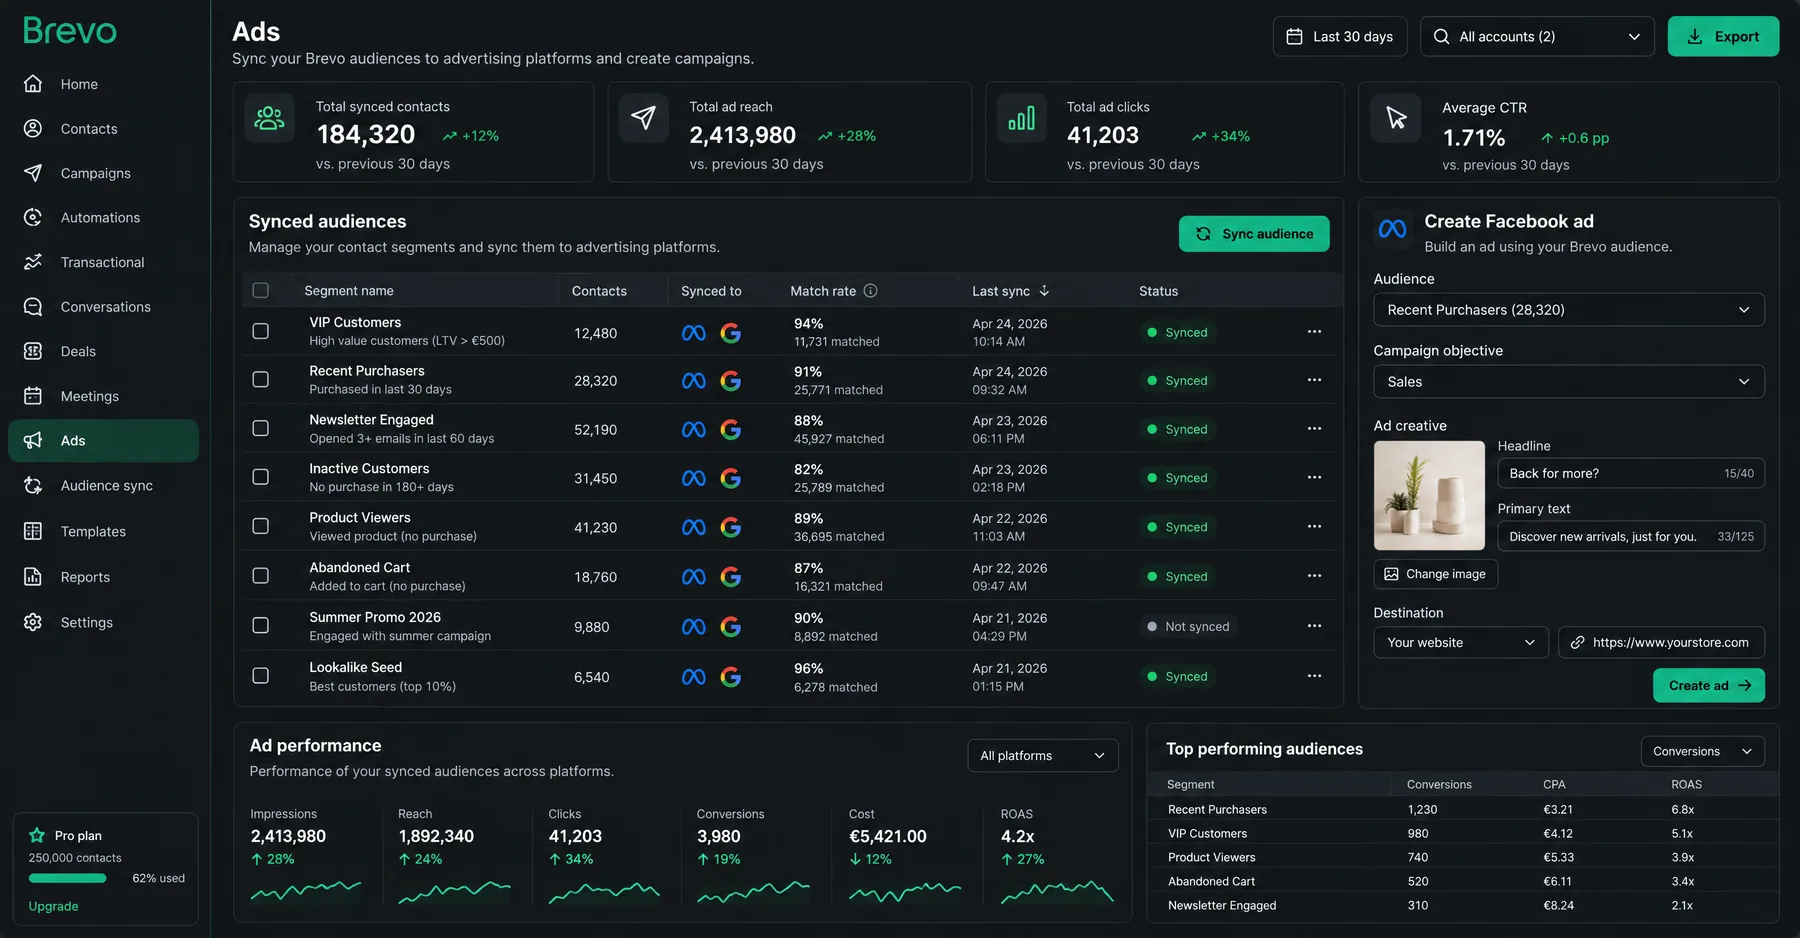Select the Inactive Customers row checkbox

point(261,477)
